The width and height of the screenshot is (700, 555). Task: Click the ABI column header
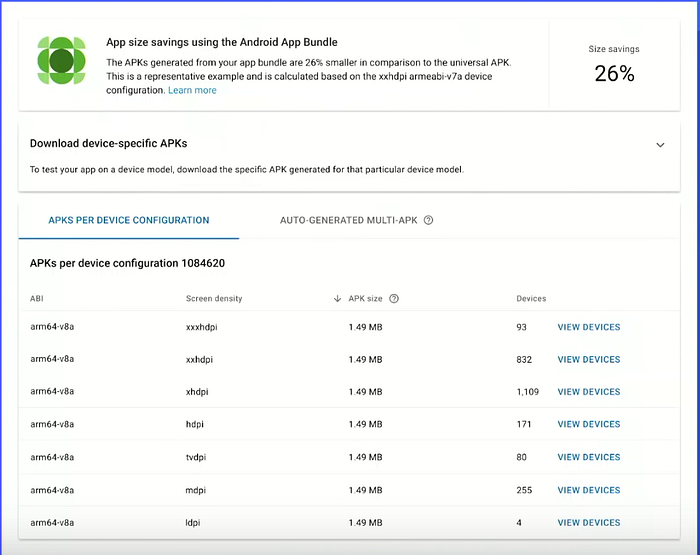[x=37, y=299]
